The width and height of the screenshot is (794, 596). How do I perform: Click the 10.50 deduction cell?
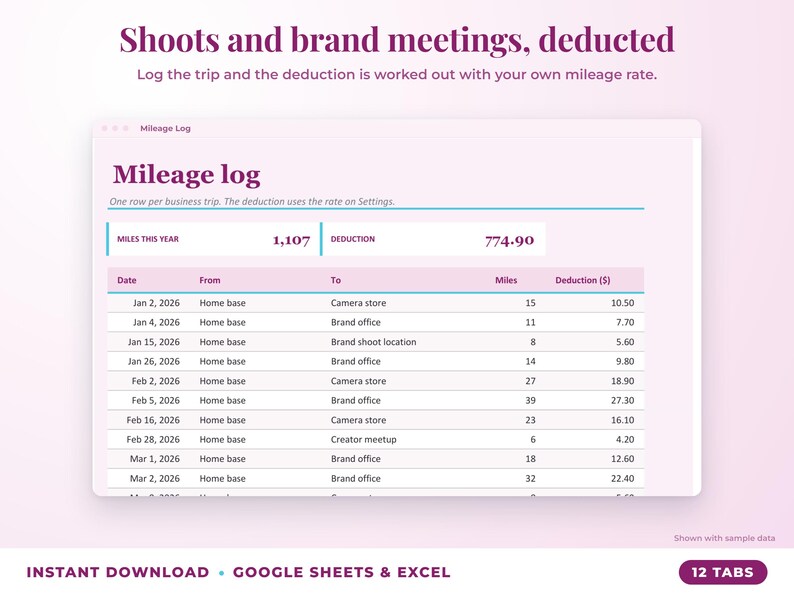tap(622, 303)
